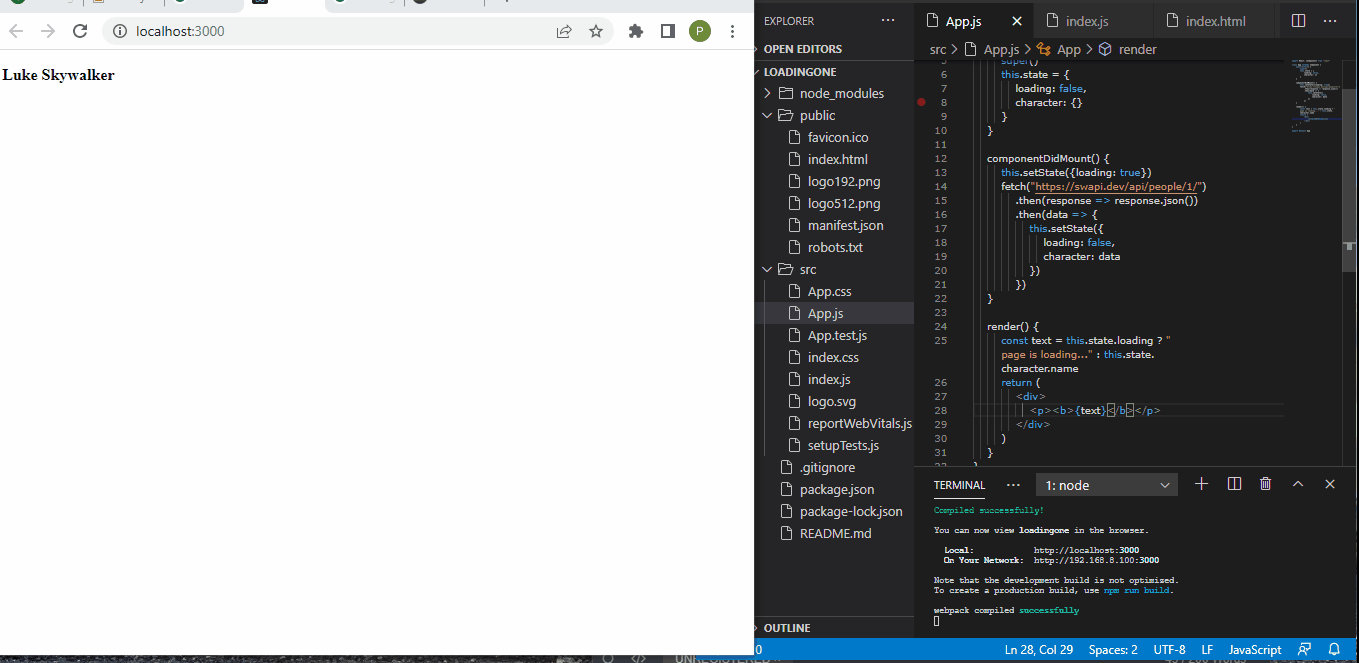Click the browser extensions puzzle icon
The image size is (1359, 663).
point(635,31)
